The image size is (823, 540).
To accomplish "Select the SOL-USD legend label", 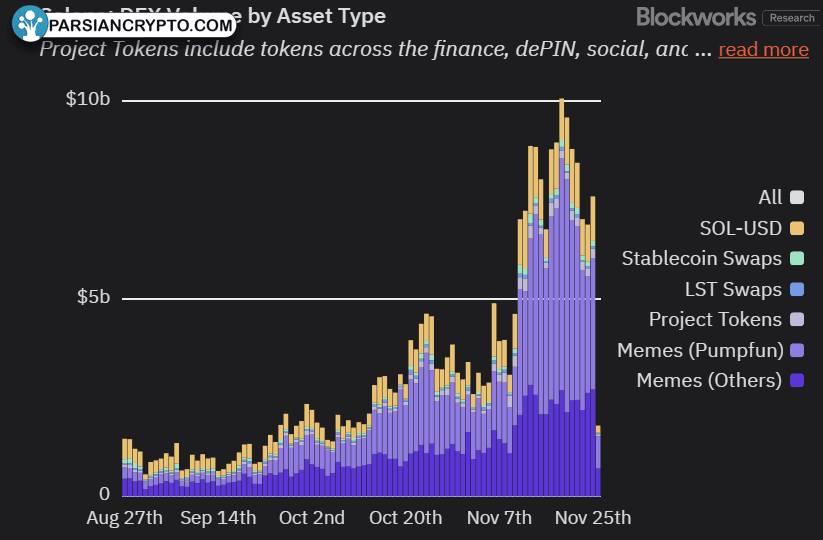I will pyautogui.click(x=741, y=228).
